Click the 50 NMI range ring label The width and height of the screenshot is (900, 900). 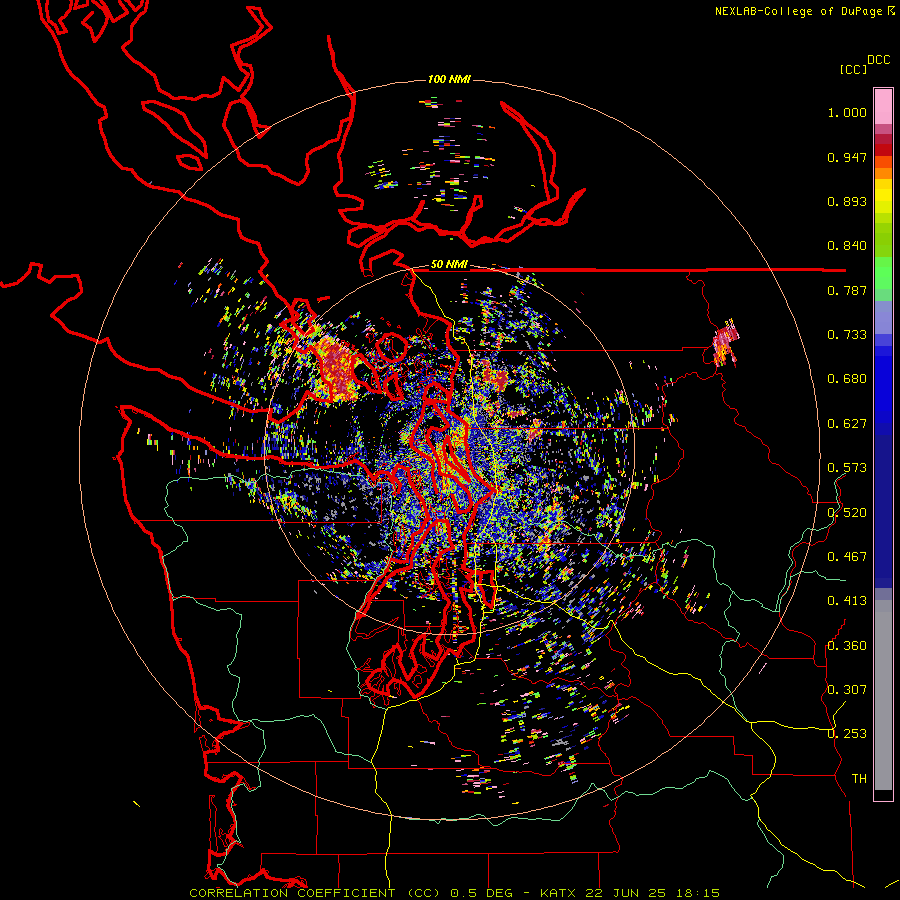coord(449,265)
